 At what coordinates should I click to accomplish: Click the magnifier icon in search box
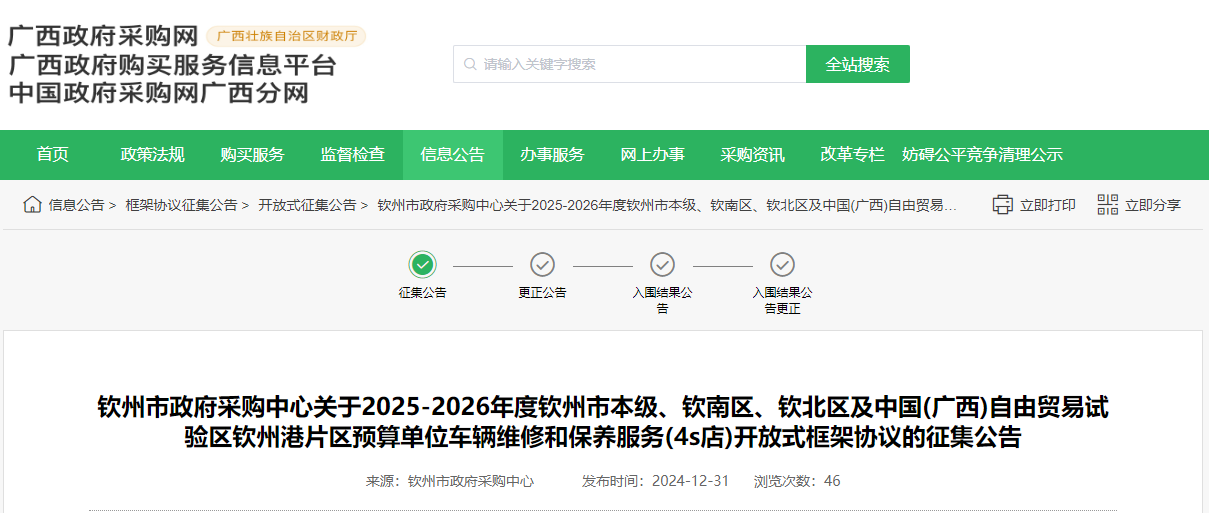(470, 64)
